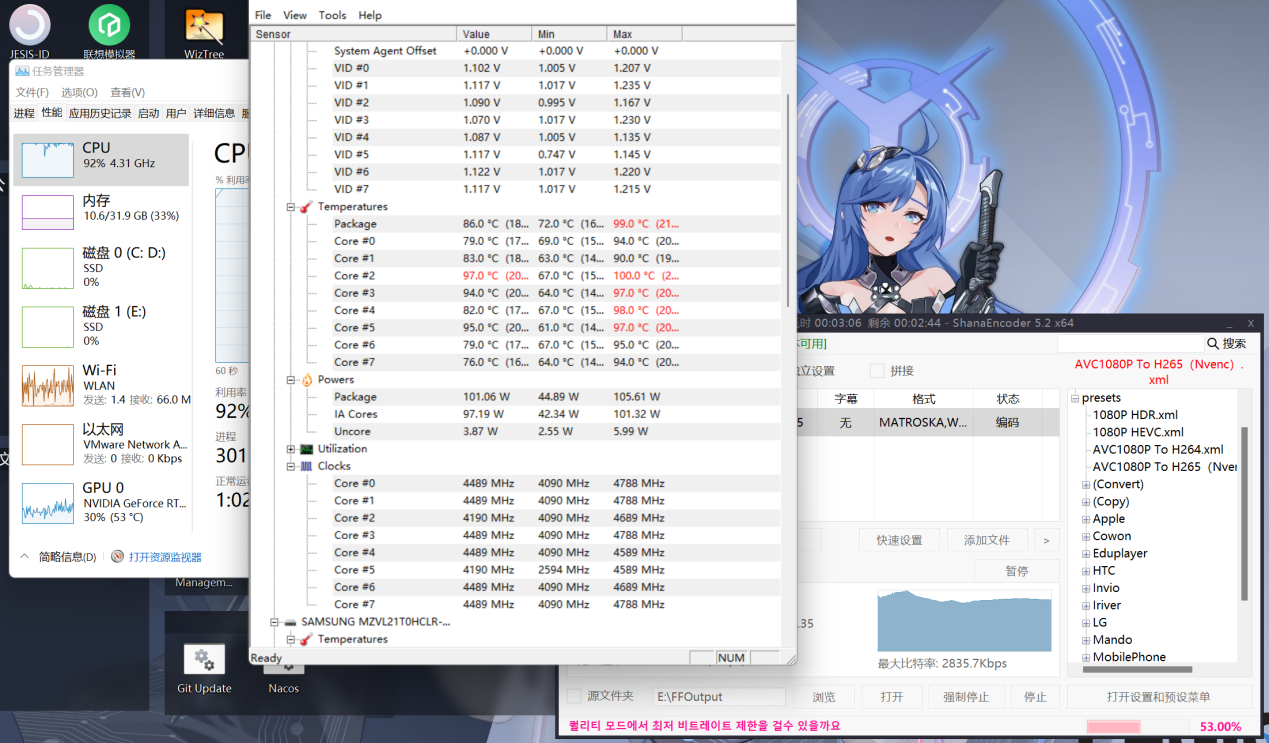Image resolution: width=1269 pixels, height=743 pixels.
Task: Expand the (Convert) preset folder
Action: tap(1086, 484)
